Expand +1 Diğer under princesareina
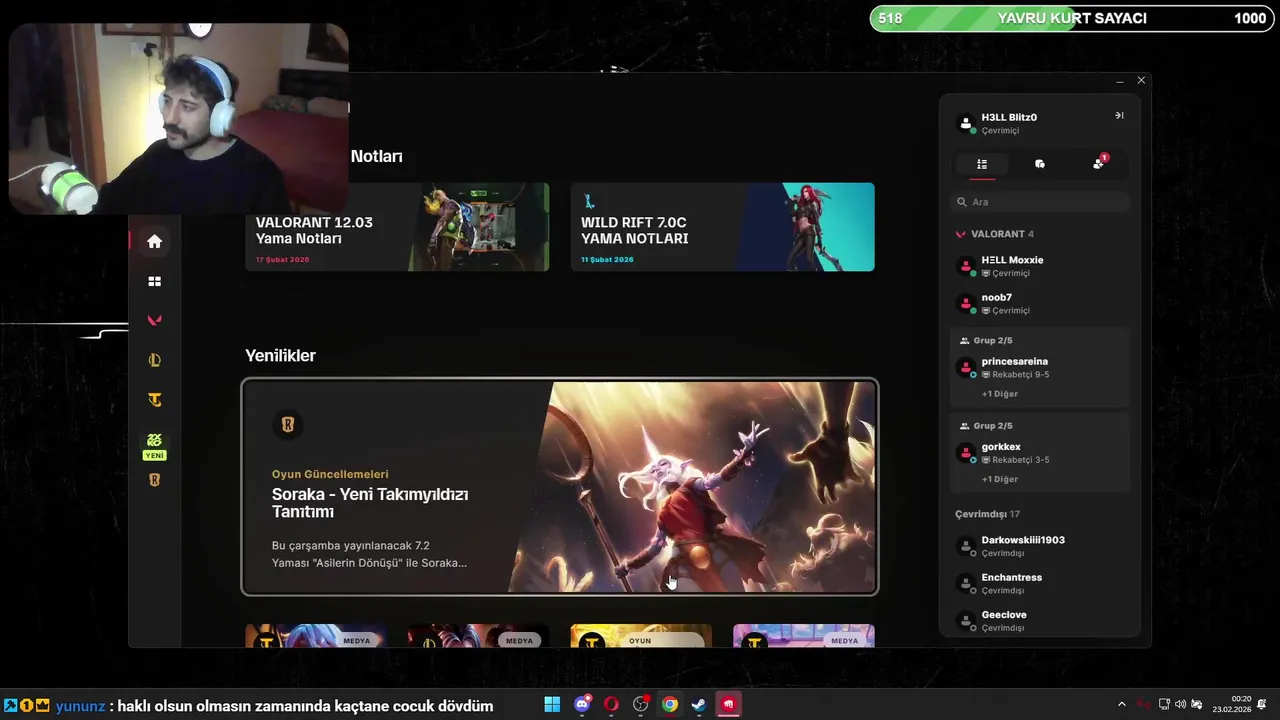The width and height of the screenshot is (1280, 720). tap(999, 394)
